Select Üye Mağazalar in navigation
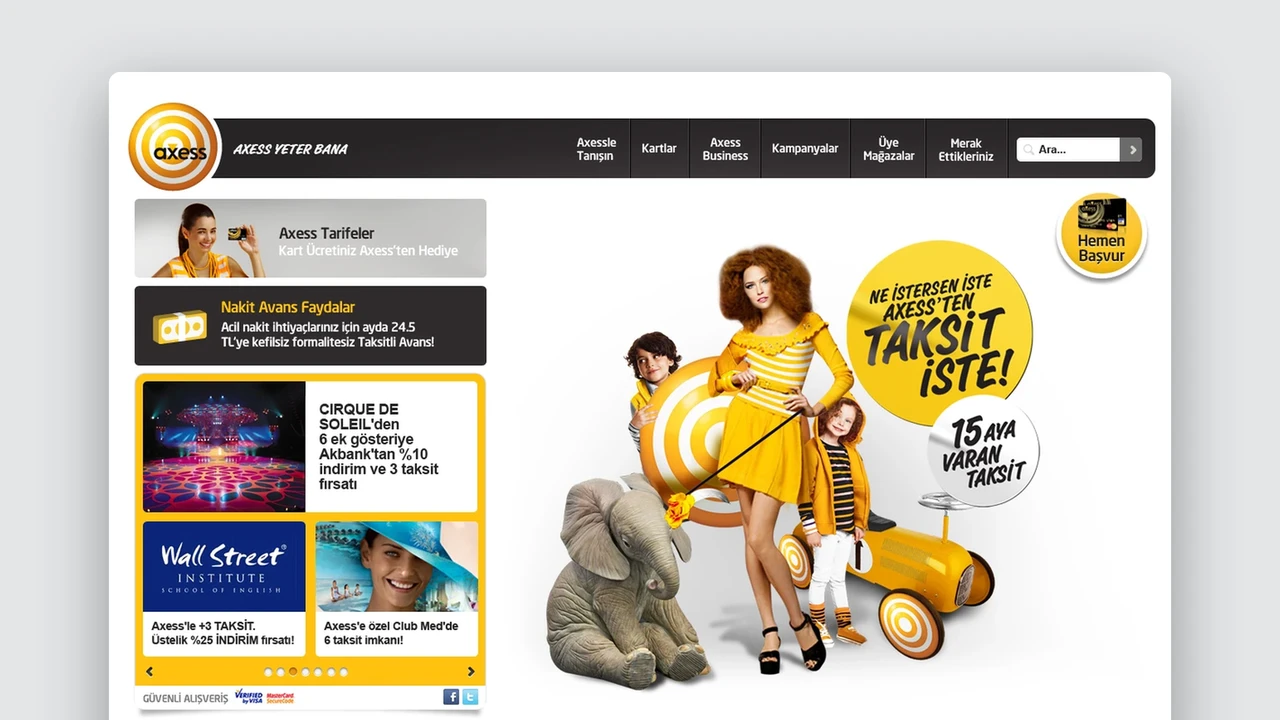This screenshot has width=1280, height=720. pyautogui.click(x=888, y=149)
